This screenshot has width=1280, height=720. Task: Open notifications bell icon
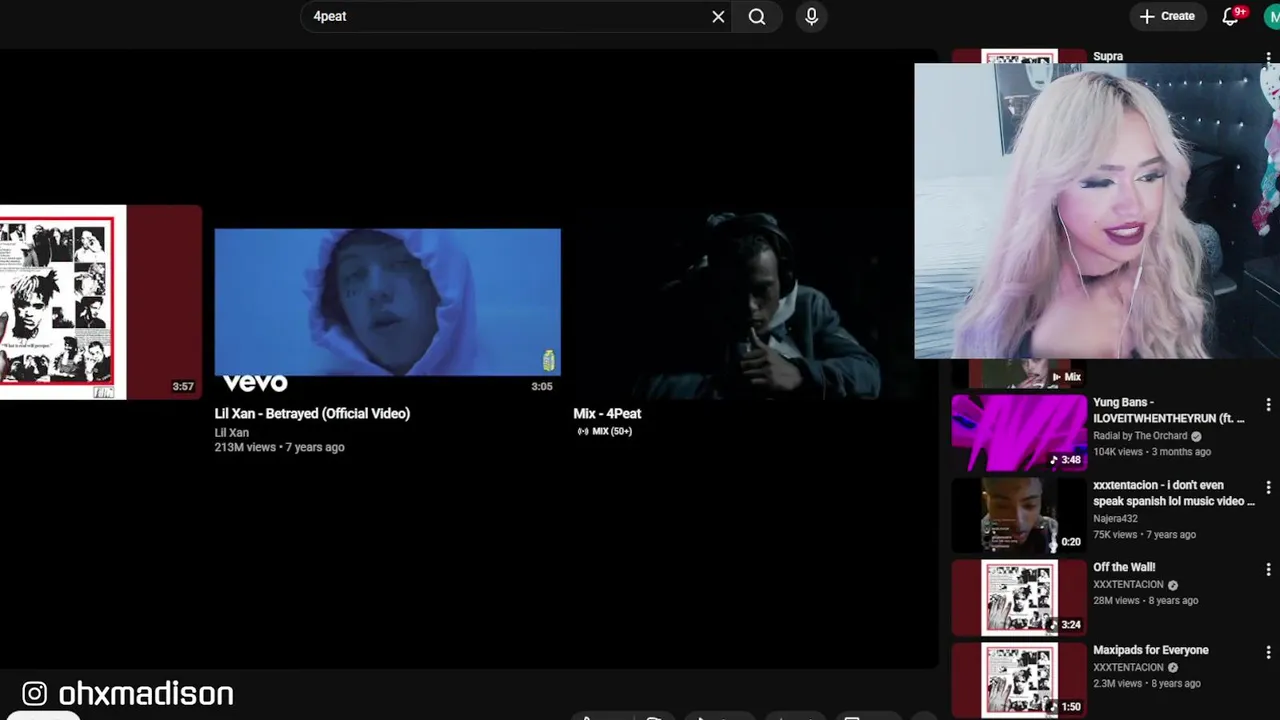click(x=1231, y=16)
